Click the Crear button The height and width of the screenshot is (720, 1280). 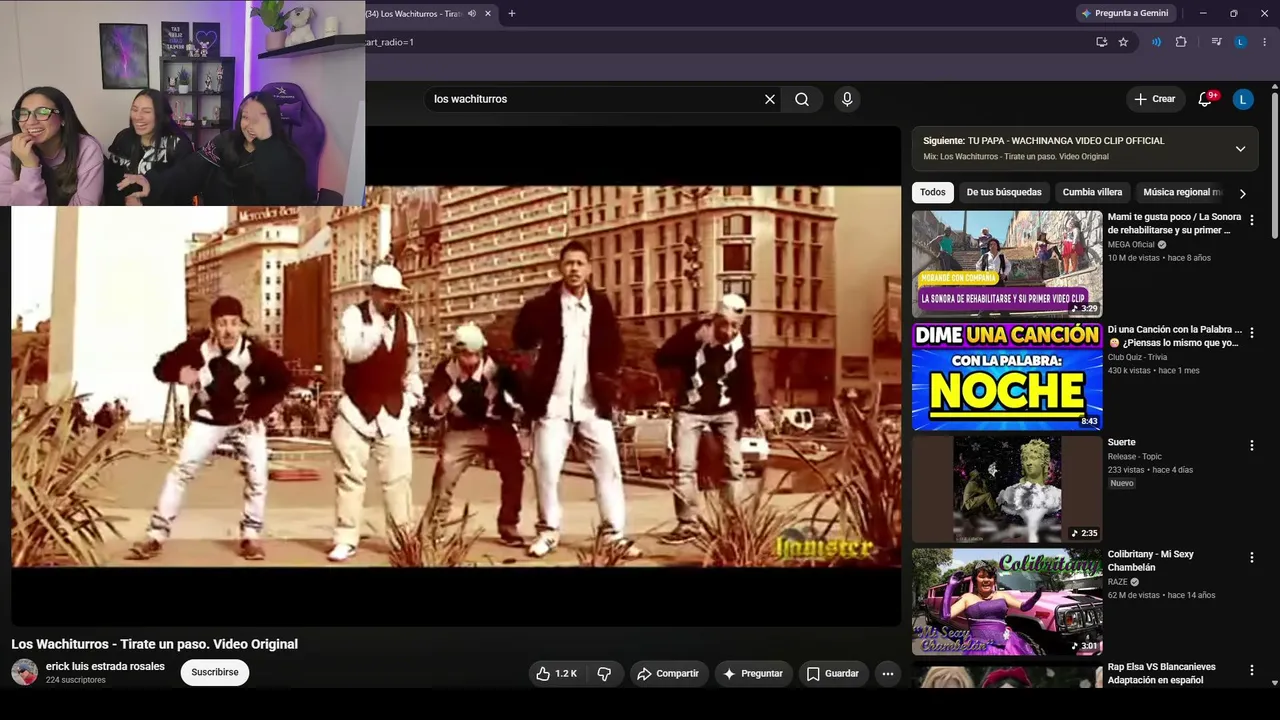point(1155,99)
